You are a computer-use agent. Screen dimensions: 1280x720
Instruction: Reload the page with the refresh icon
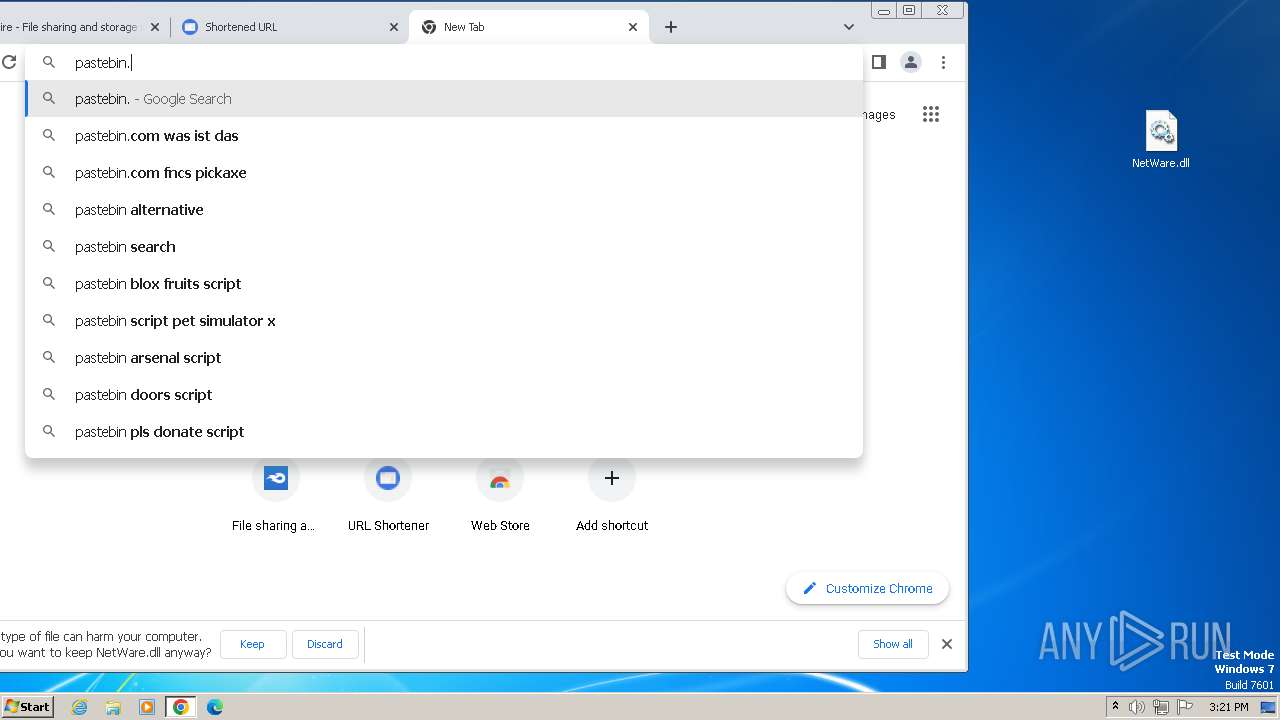9,62
